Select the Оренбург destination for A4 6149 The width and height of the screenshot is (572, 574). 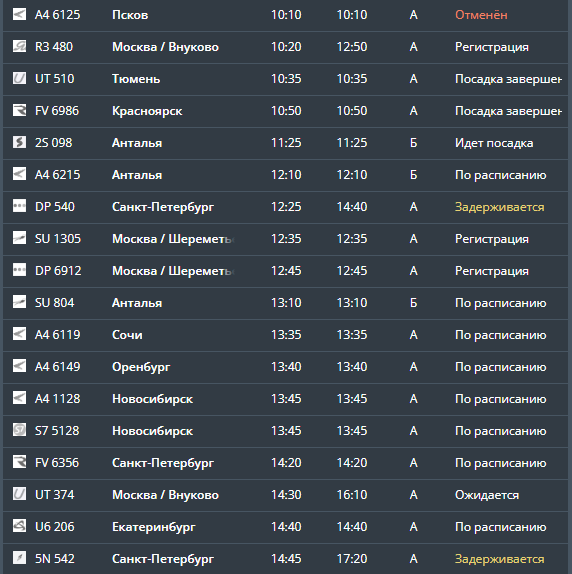(141, 367)
